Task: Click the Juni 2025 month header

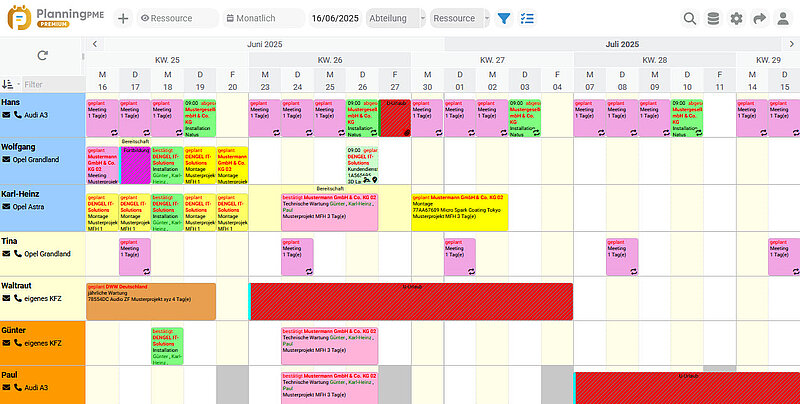Action: pos(265,44)
